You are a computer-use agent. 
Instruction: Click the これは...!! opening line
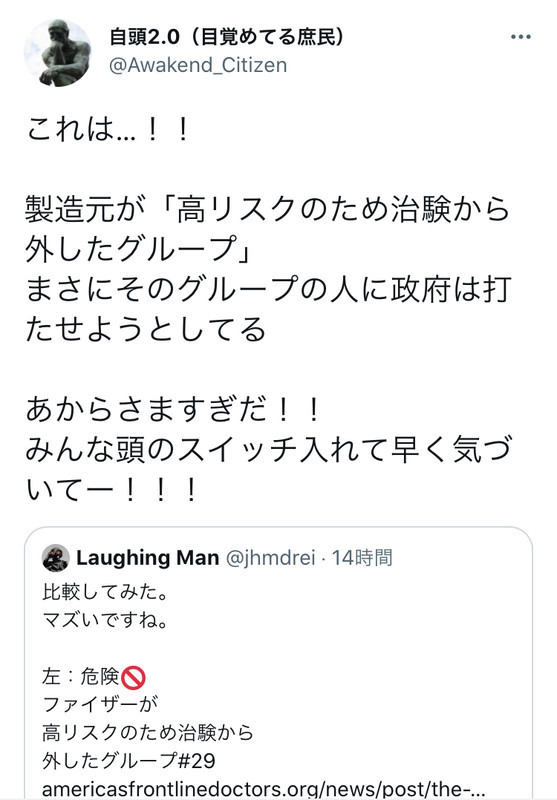click(108, 130)
